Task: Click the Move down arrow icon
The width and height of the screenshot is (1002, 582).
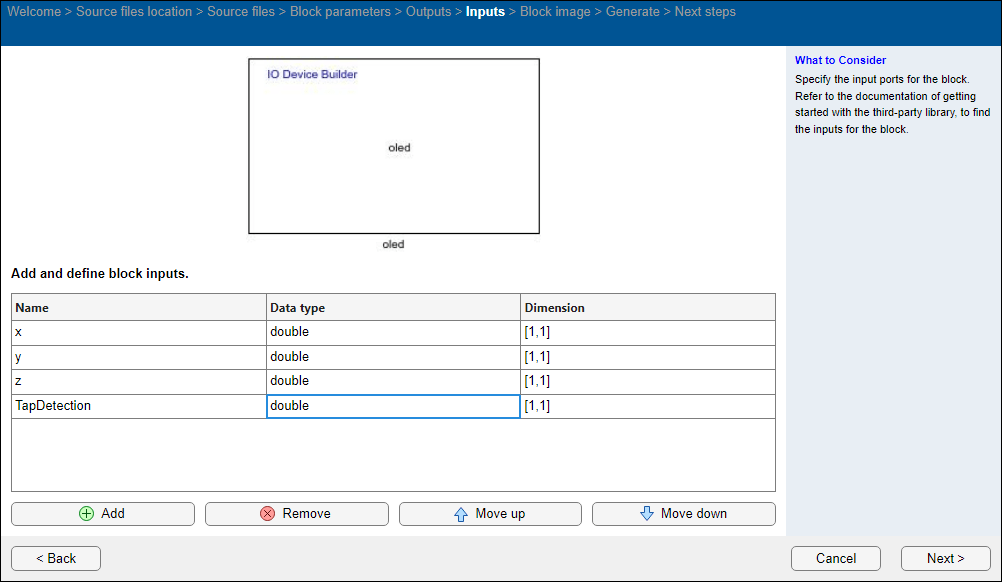Action: click(646, 513)
